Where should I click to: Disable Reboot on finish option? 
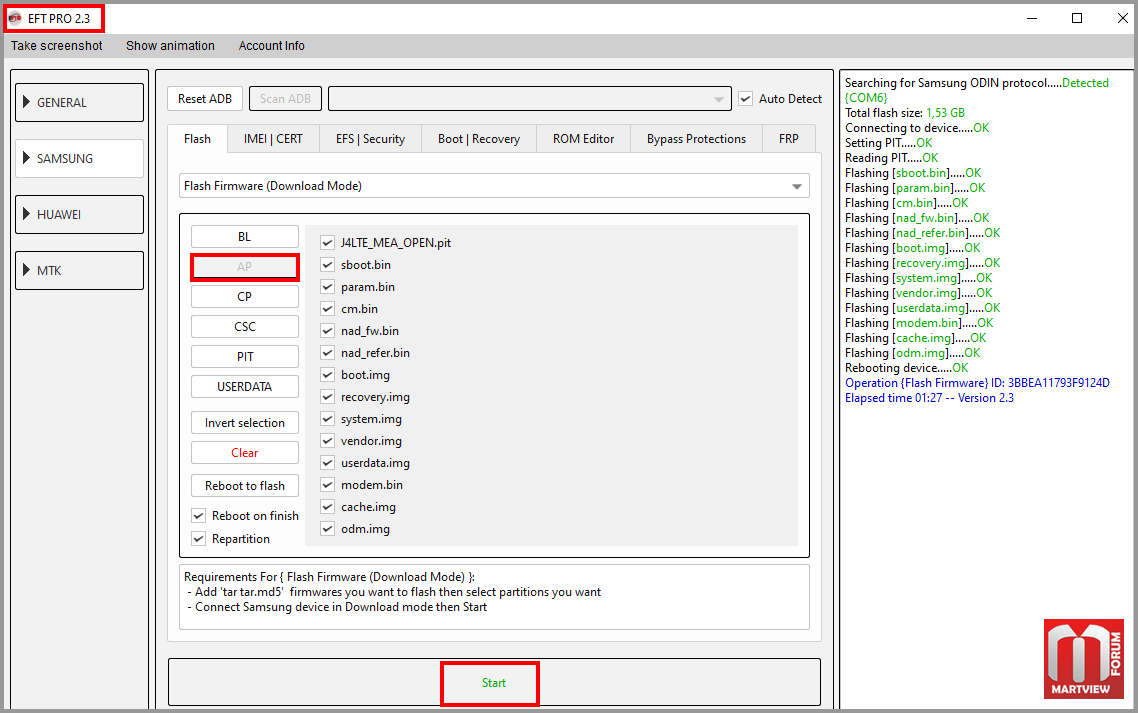click(198, 516)
